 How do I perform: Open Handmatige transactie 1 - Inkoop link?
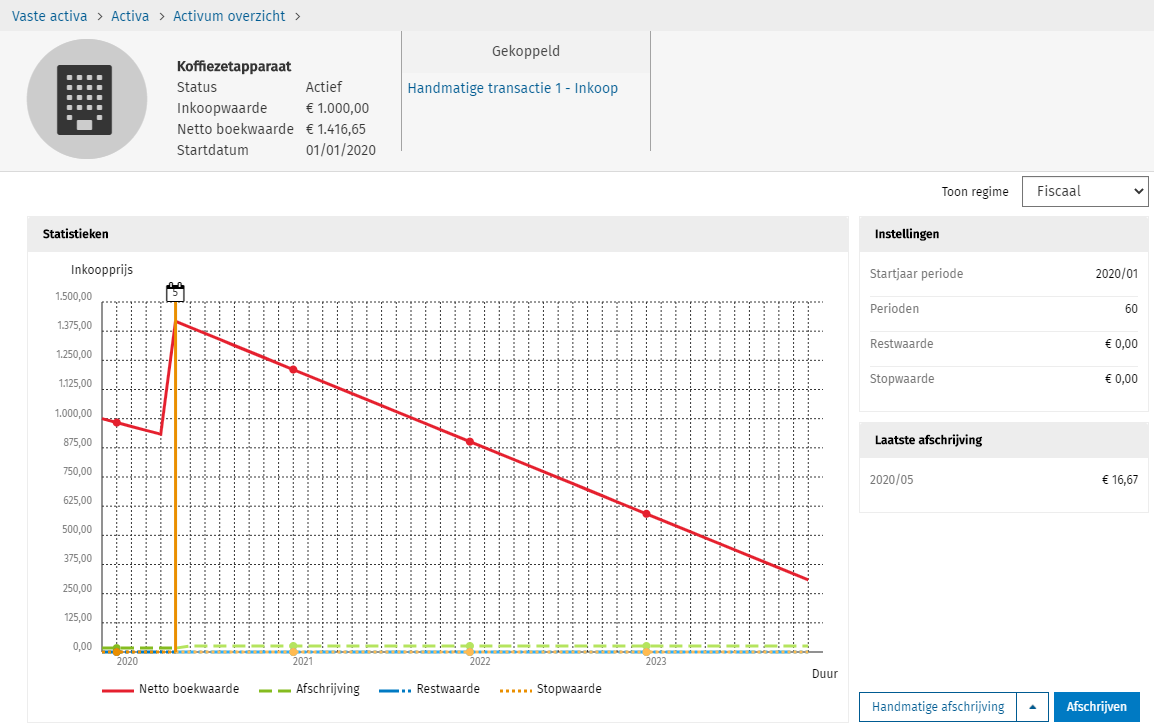pyautogui.click(x=512, y=88)
